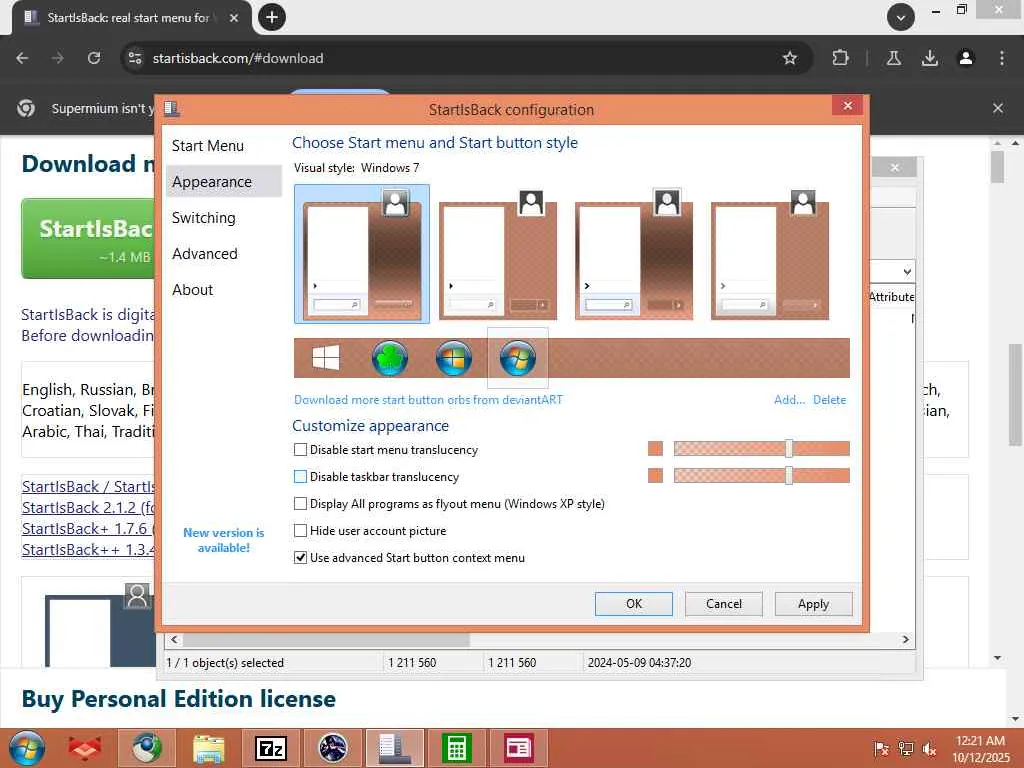Viewport: 1024px width, 768px height.
Task: Click the start menu color swatch
Action: click(x=655, y=448)
